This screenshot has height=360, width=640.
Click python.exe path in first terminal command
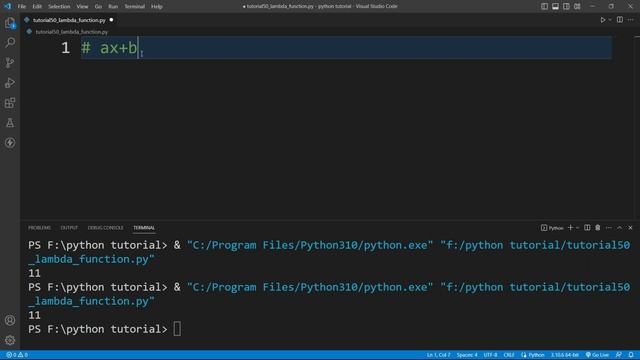click(310, 245)
